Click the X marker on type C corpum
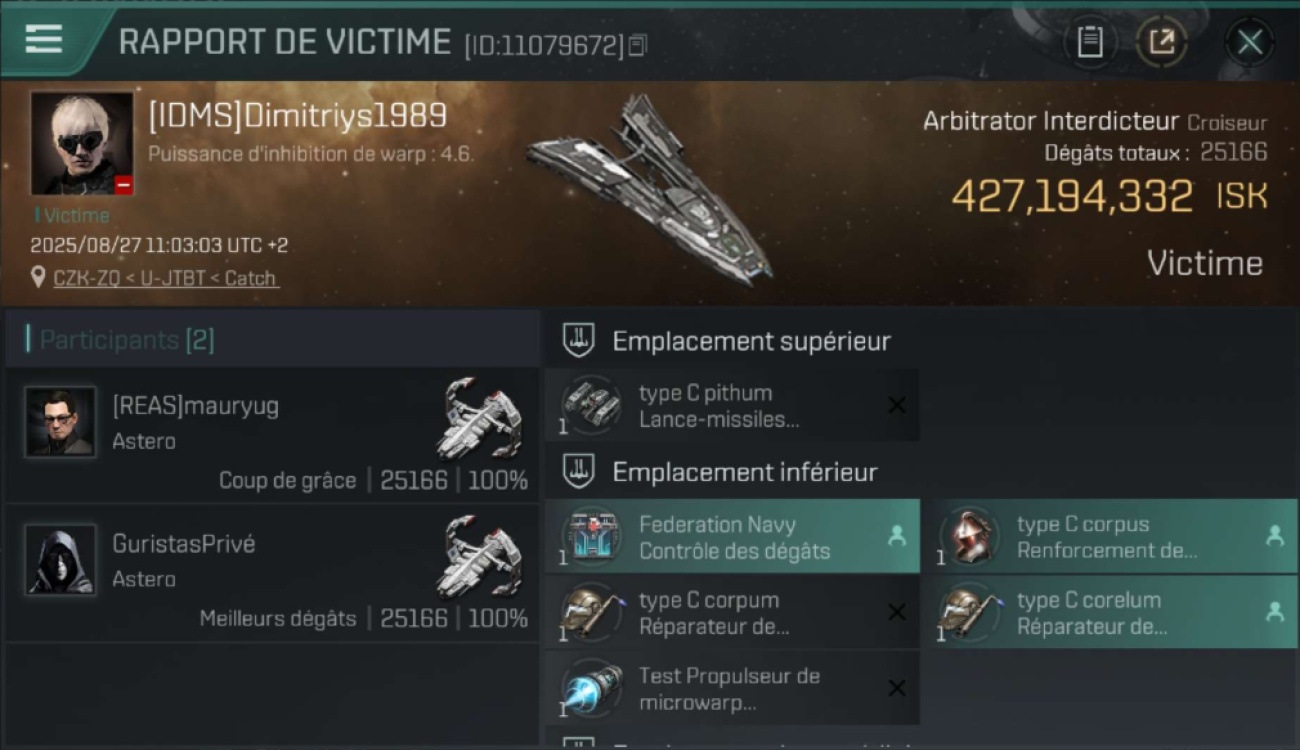Image resolution: width=1300 pixels, height=750 pixels. tap(897, 612)
